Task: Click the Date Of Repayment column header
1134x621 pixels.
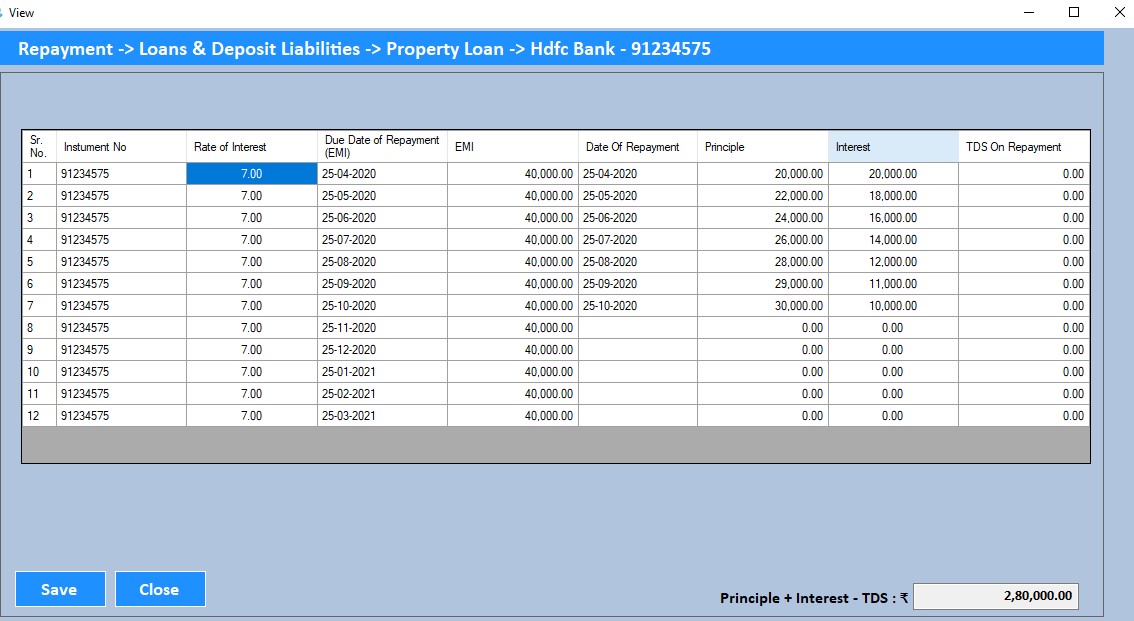Action: coord(637,147)
